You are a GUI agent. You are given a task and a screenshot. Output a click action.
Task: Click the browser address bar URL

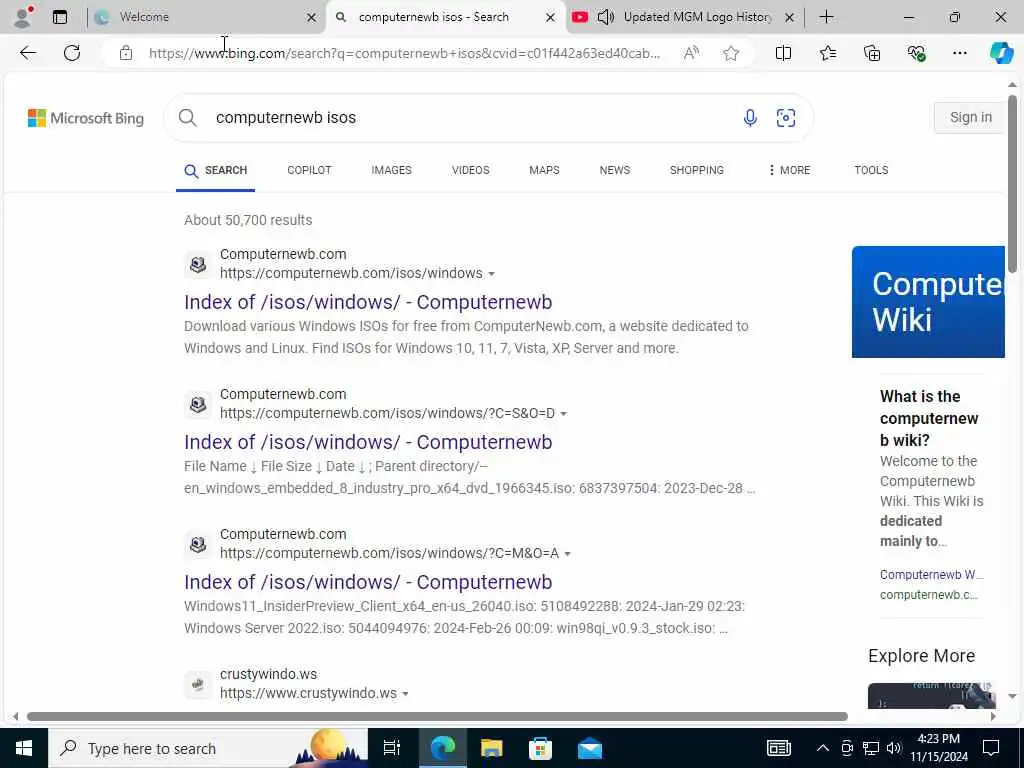404,53
